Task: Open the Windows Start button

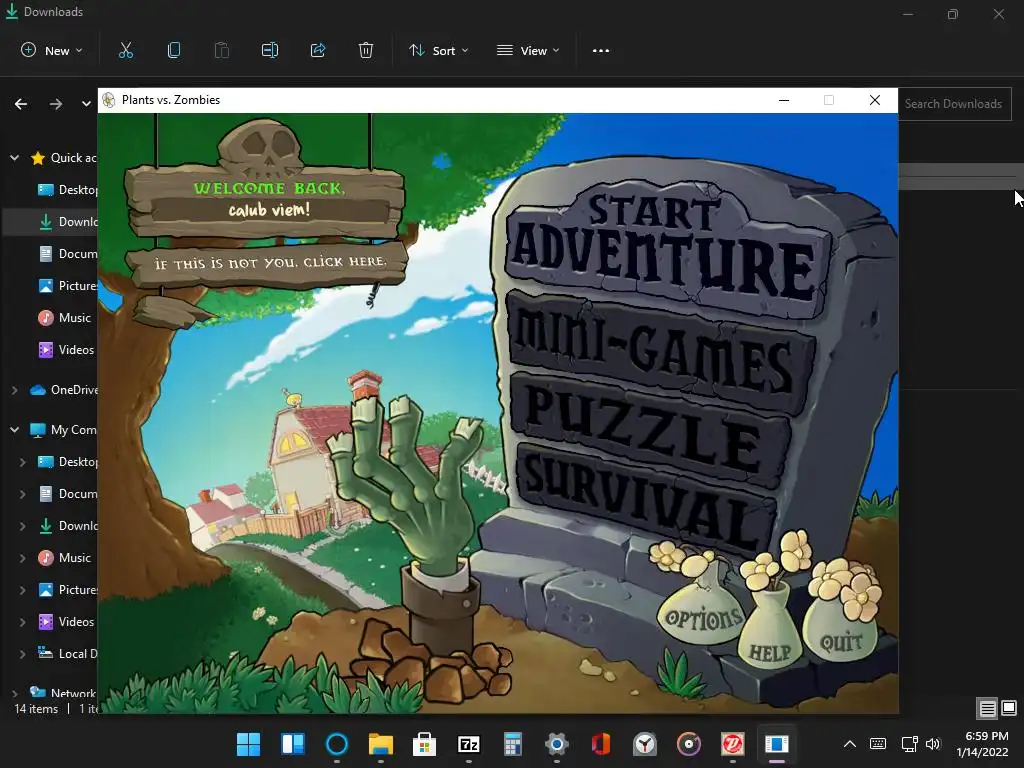Action: coord(248,744)
